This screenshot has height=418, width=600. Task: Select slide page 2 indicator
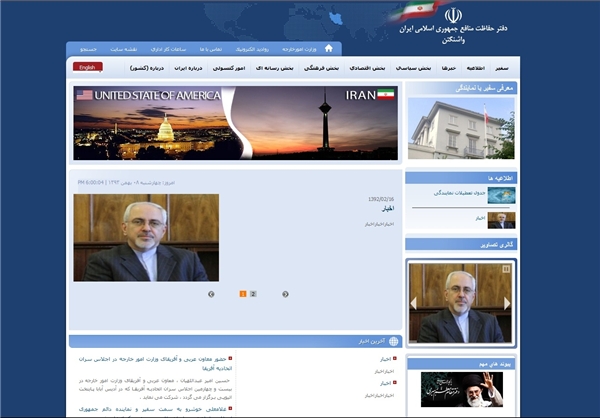pos(253,294)
